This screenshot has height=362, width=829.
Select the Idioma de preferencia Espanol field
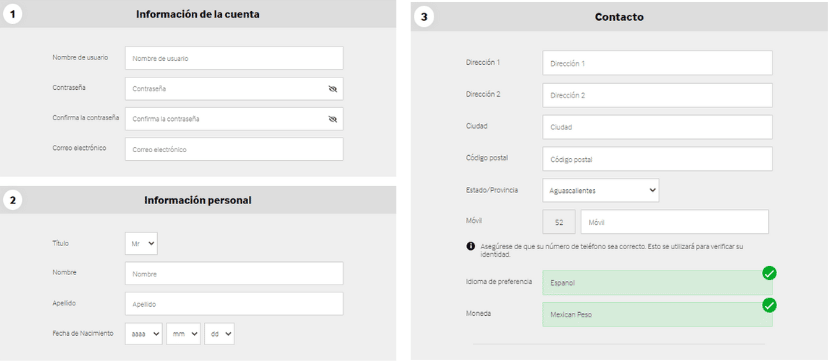[x=657, y=283]
